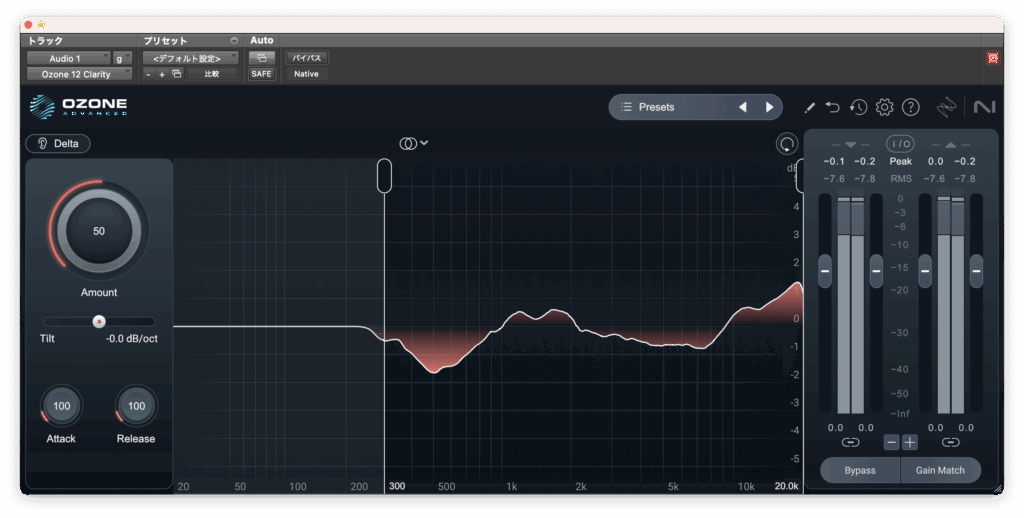1024x518 pixels.
Task: Enable Gain Match
Action: (940, 470)
